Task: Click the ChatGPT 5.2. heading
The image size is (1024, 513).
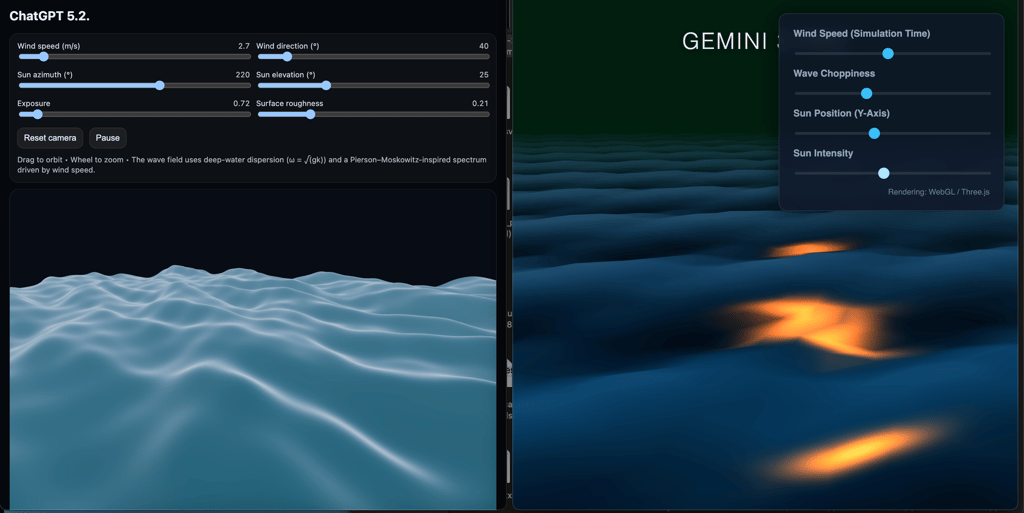Action: [x=50, y=16]
